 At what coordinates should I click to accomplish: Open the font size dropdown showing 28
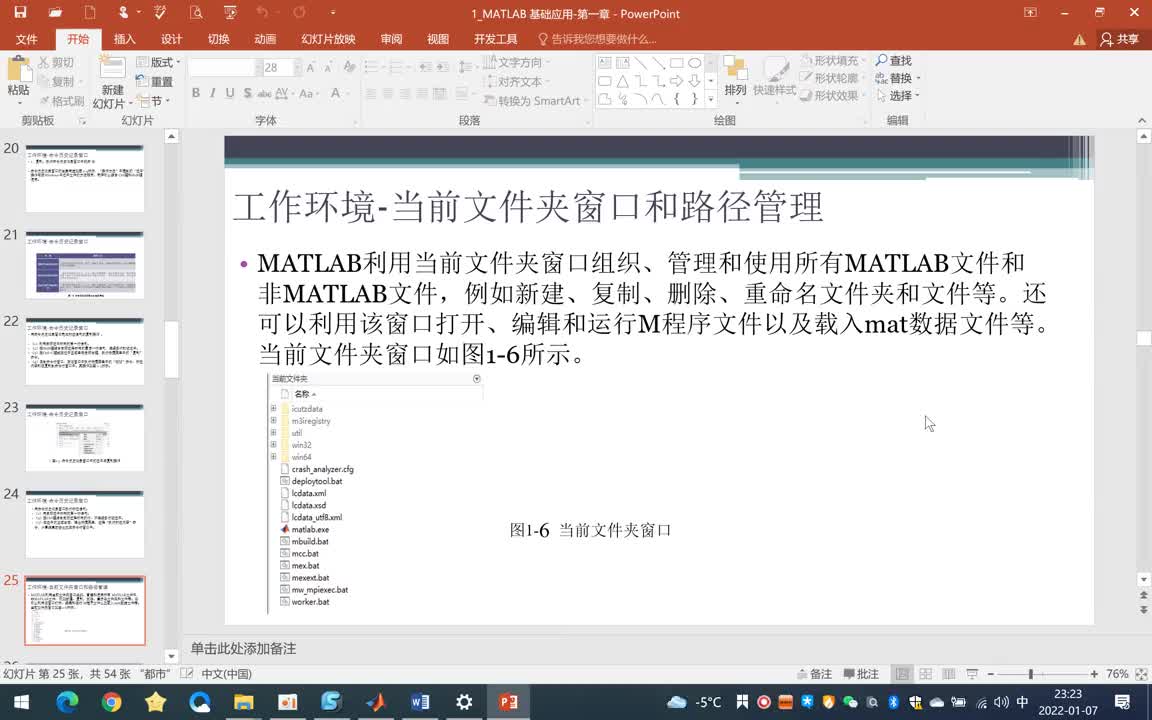pyautogui.click(x=298, y=68)
